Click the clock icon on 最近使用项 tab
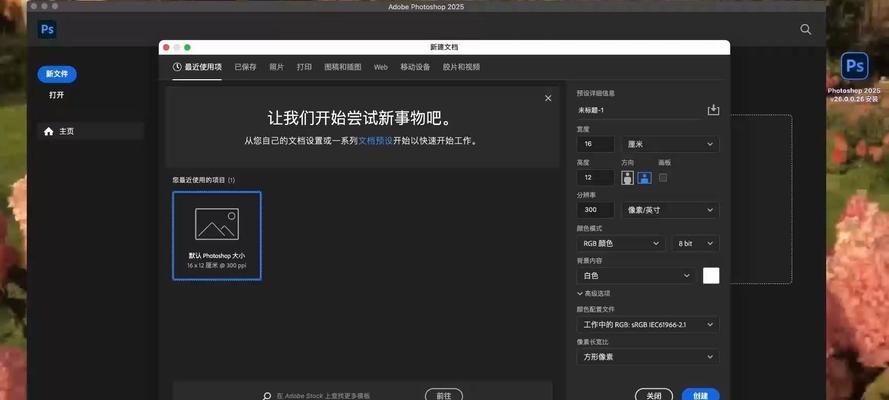Viewport: 889px width, 400px height. pos(177,67)
